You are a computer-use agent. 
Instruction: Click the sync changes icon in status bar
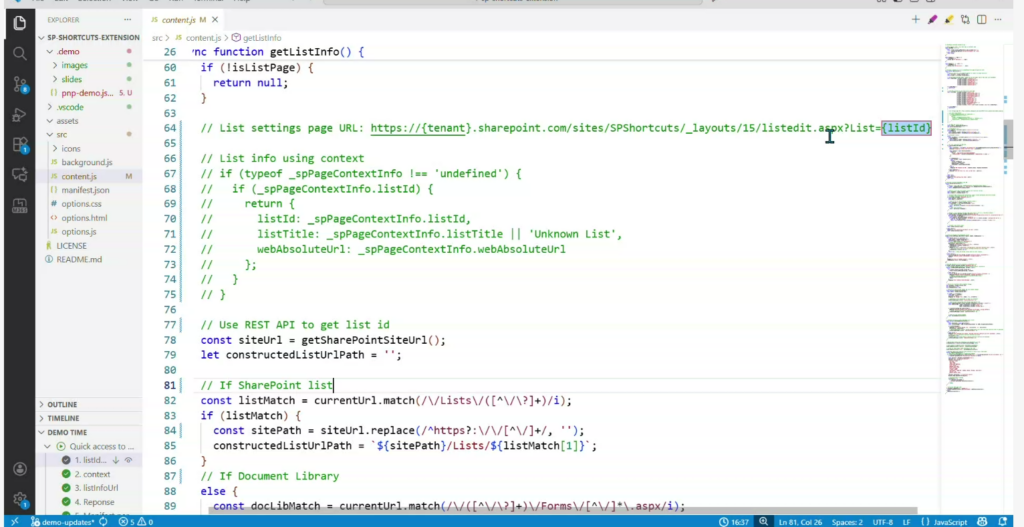(102, 521)
